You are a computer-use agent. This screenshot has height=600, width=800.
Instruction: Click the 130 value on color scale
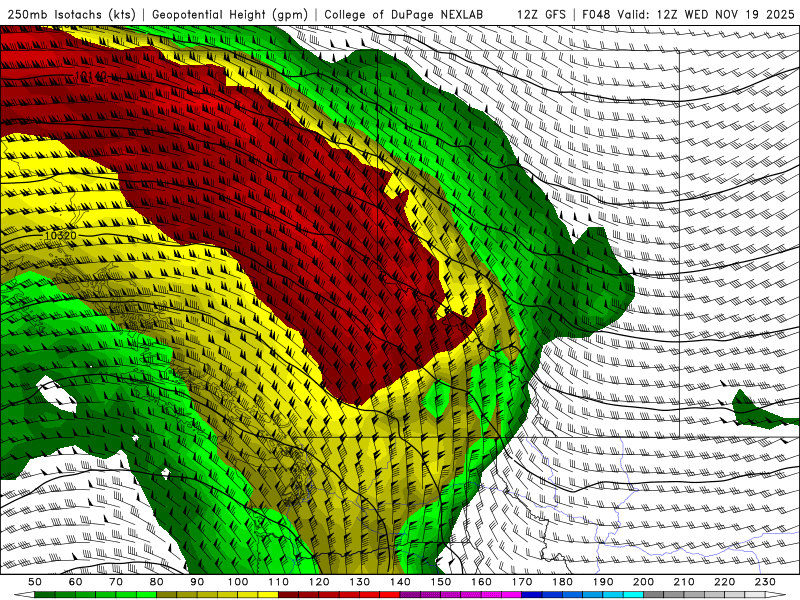coord(360,582)
